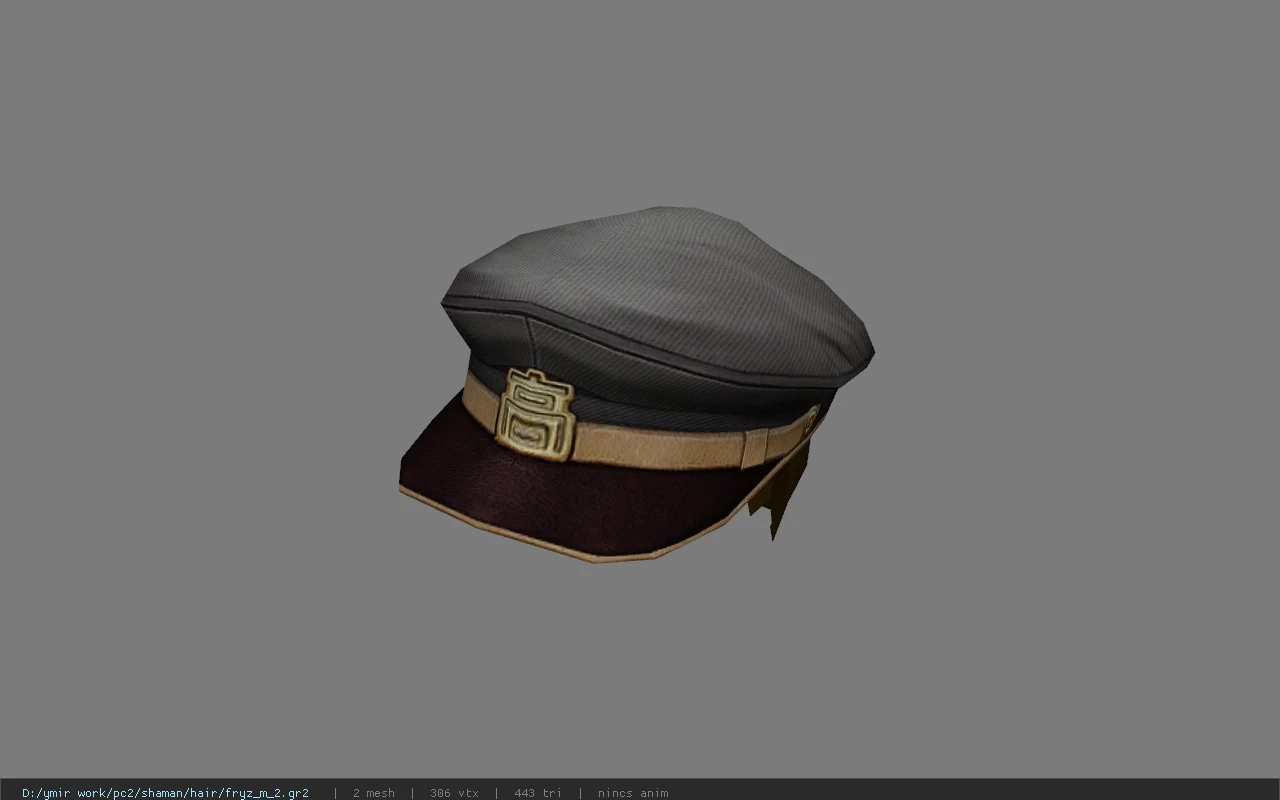The image size is (1280, 800).
Task: Click the hat model in the viewport
Action: click(637, 384)
